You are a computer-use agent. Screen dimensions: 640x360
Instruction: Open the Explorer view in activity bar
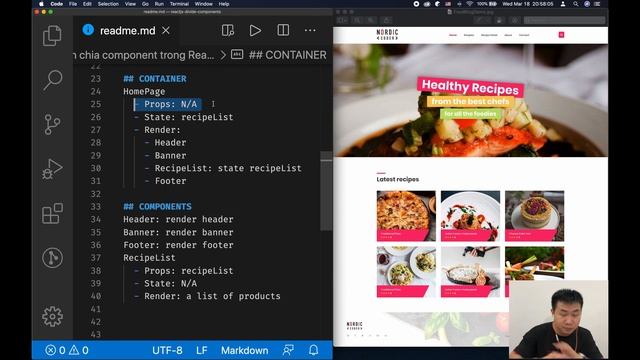pos(52,36)
